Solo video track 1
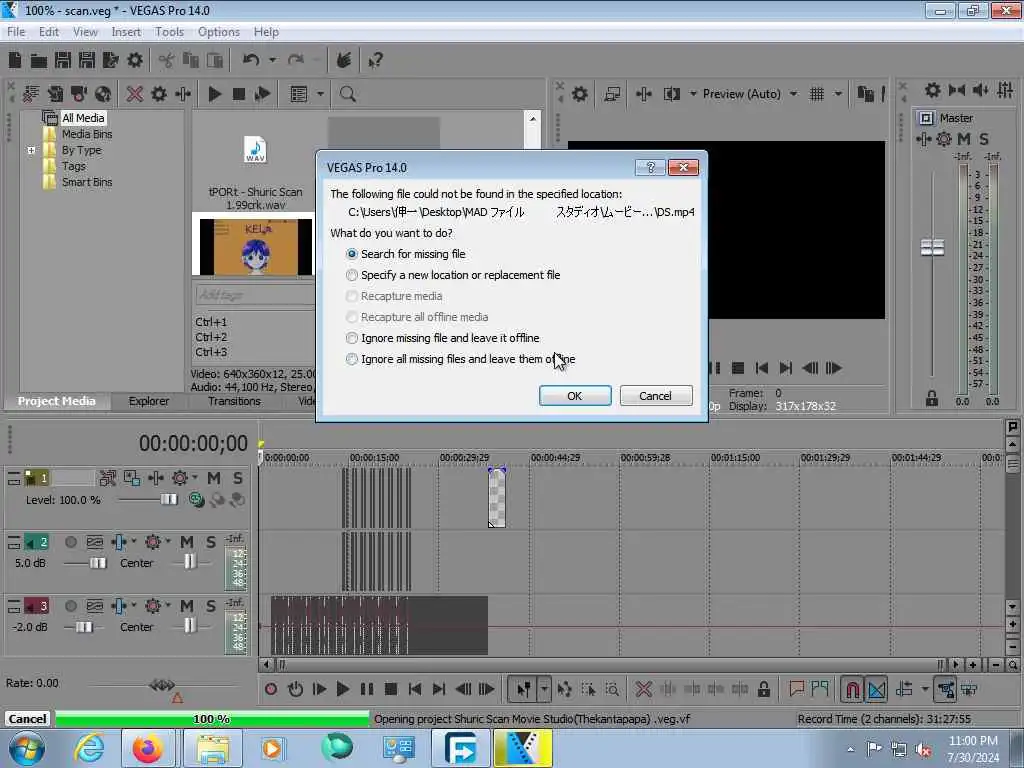1024x768 pixels. (238, 478)
